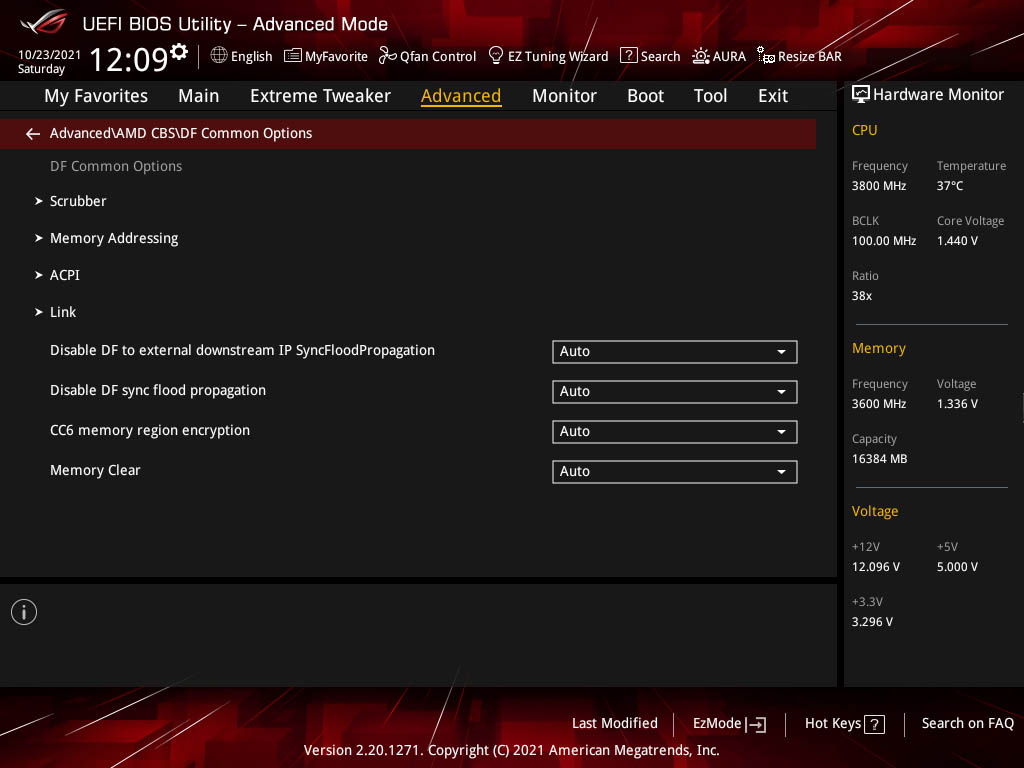
Task: Click the CPU frequency 3800 MHz value
Action: [879, 186]
